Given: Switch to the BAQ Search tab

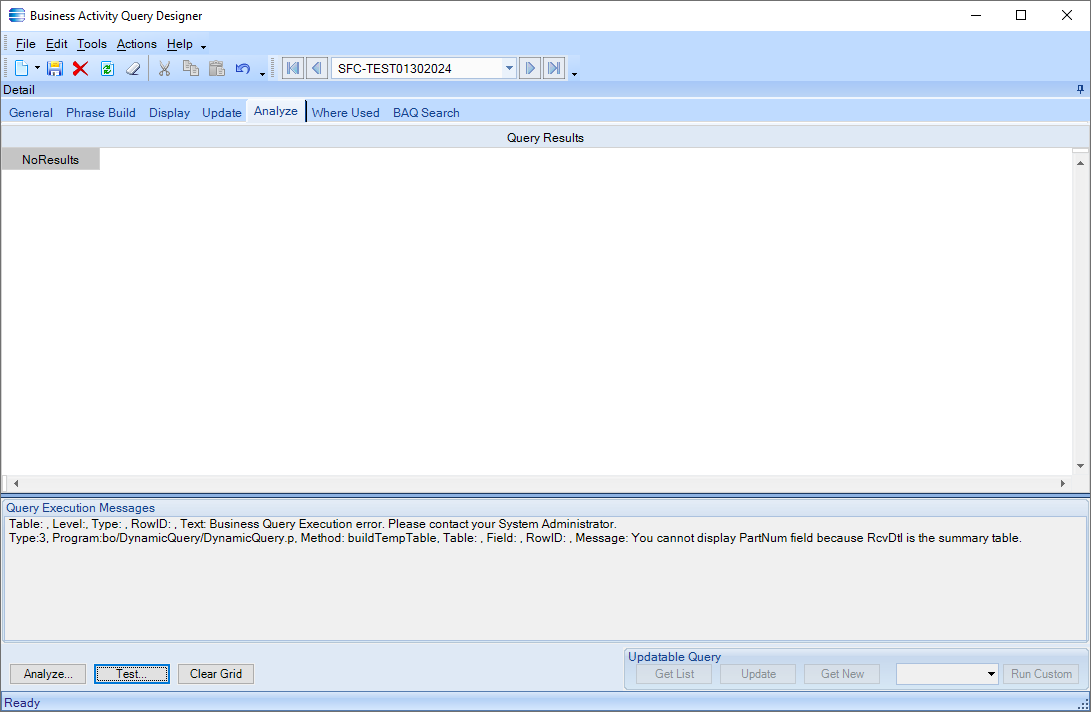Looking at the screenshot, I should point(427,113).
